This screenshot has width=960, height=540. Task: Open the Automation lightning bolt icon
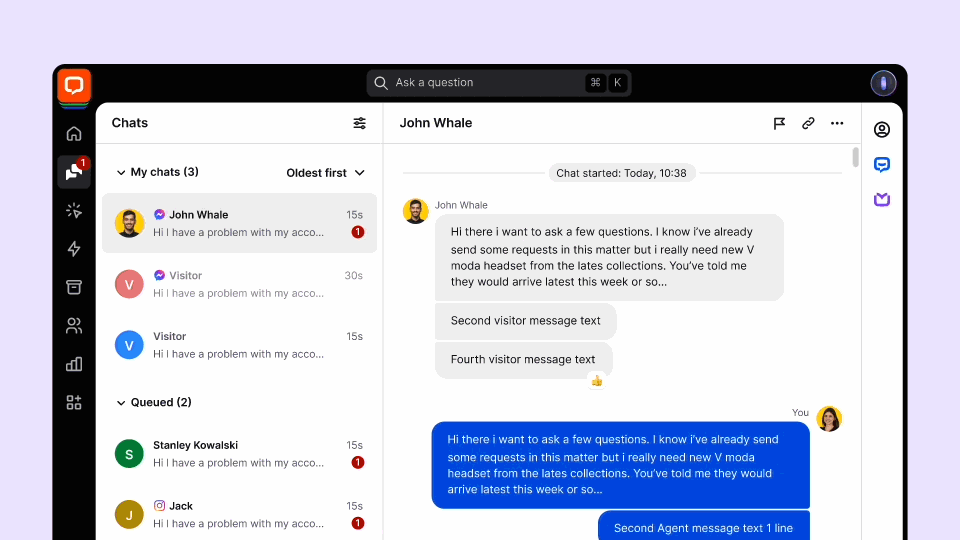[x=74, y=249]
